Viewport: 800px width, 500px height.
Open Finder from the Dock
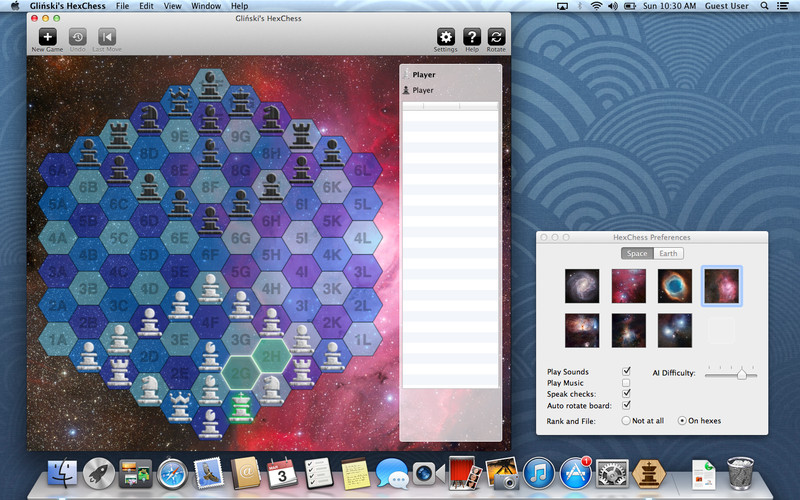click(62, 473)
